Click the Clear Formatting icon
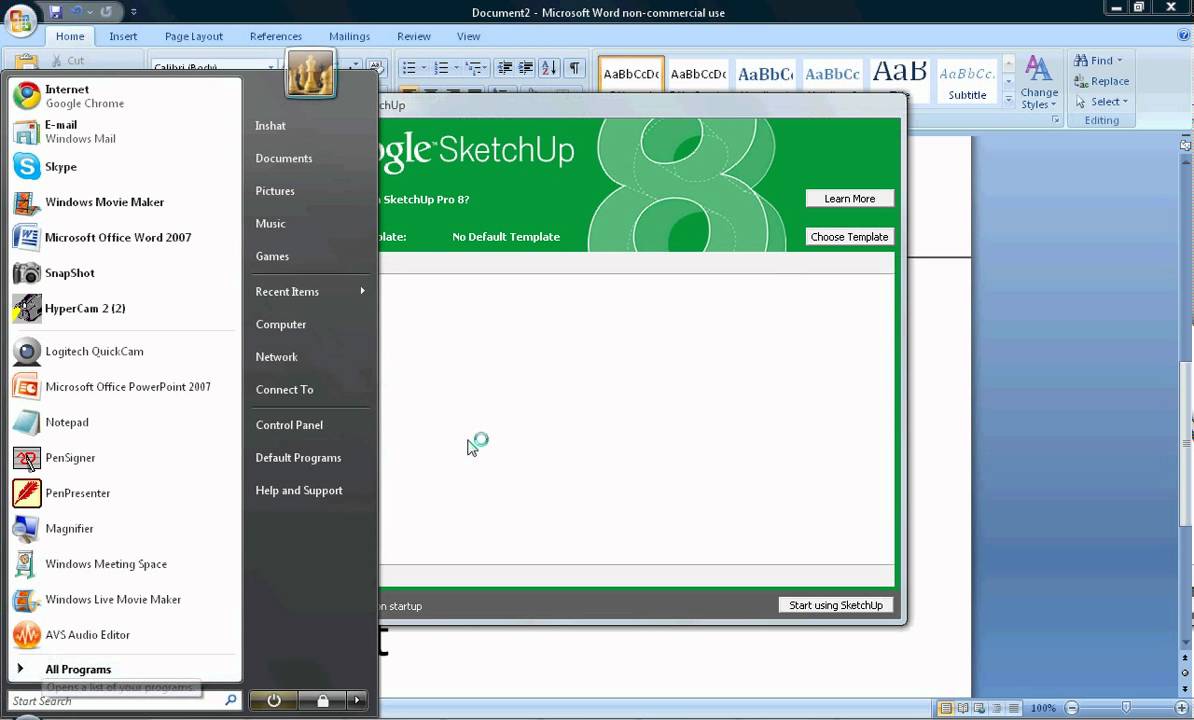 pyautogui.click(x=375, y=68)
